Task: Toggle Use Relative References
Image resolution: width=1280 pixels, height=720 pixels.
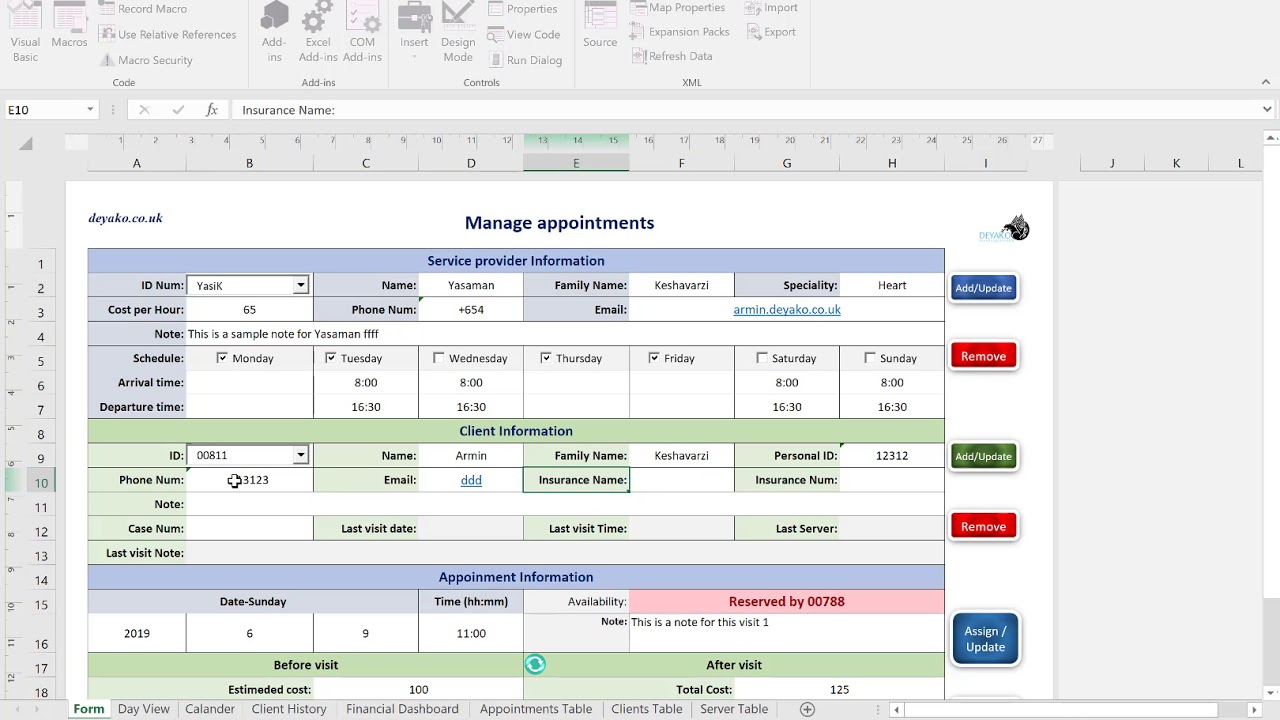Action: click(168, 34)
